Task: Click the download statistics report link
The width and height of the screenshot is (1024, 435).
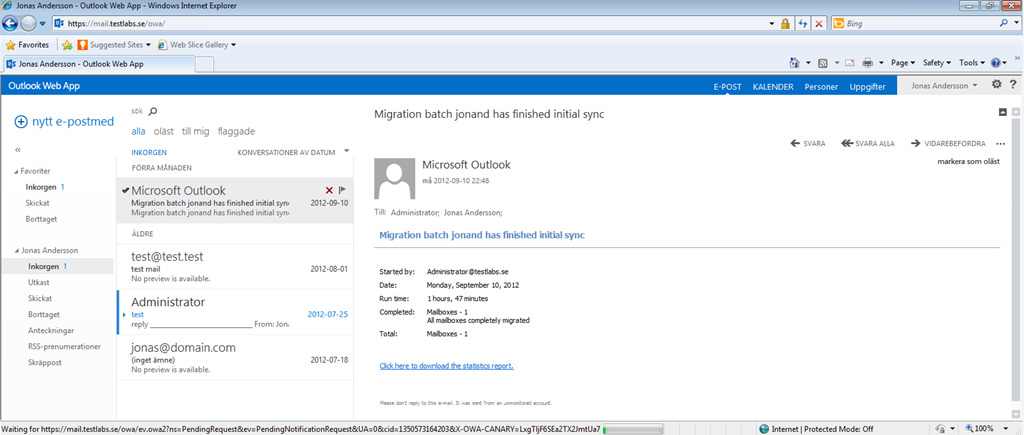Action: [x=446, y=366]
